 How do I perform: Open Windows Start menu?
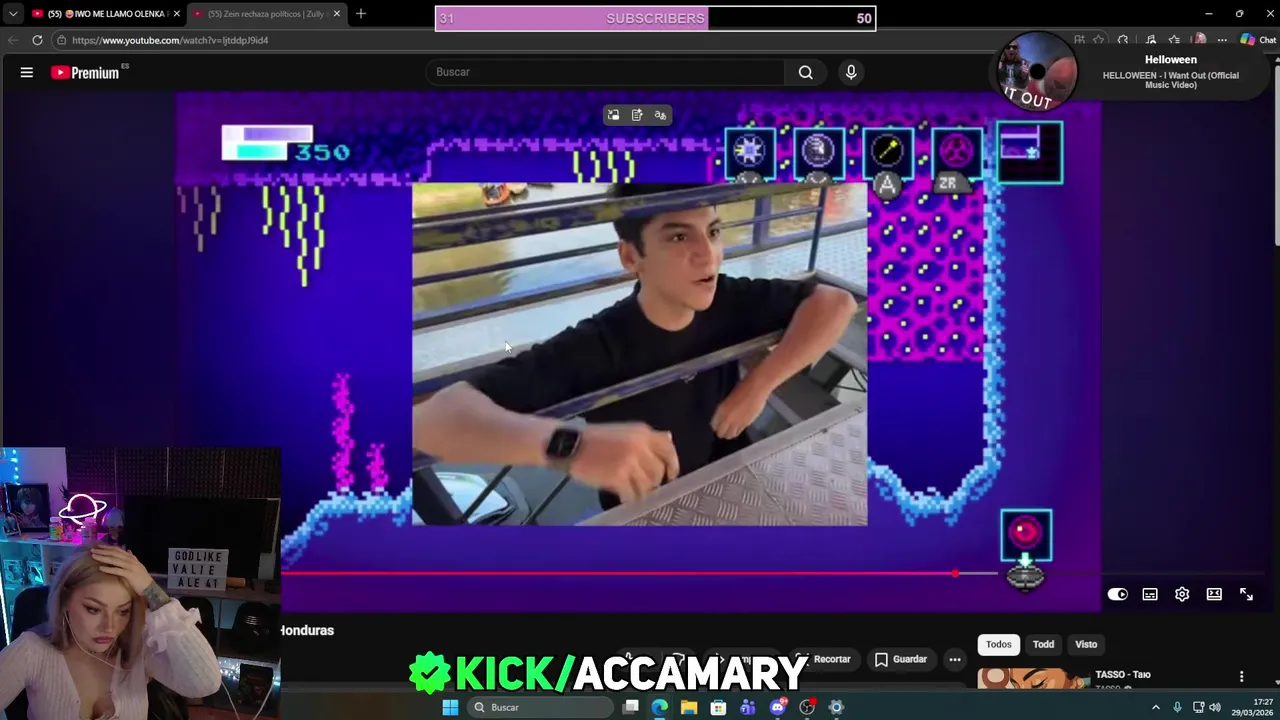[x=450, y=707]
